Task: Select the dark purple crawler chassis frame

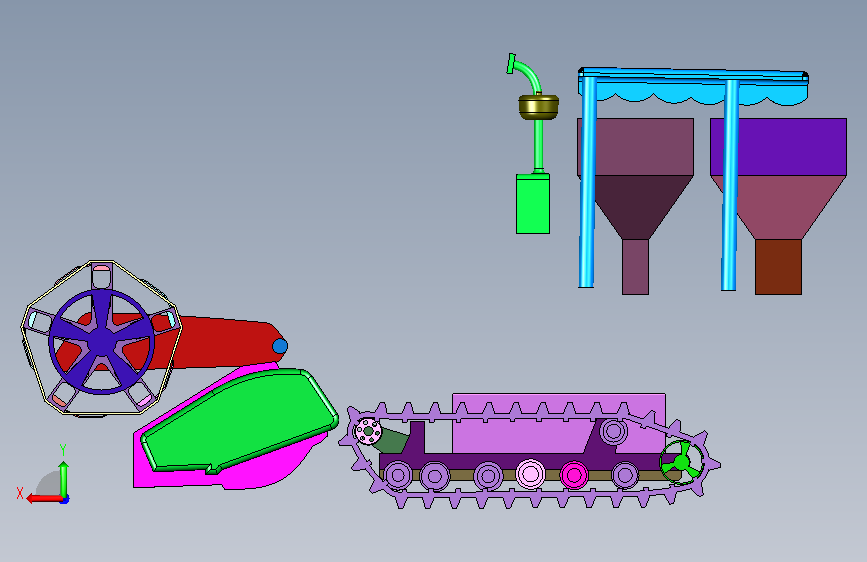Action: coord(503,461)
